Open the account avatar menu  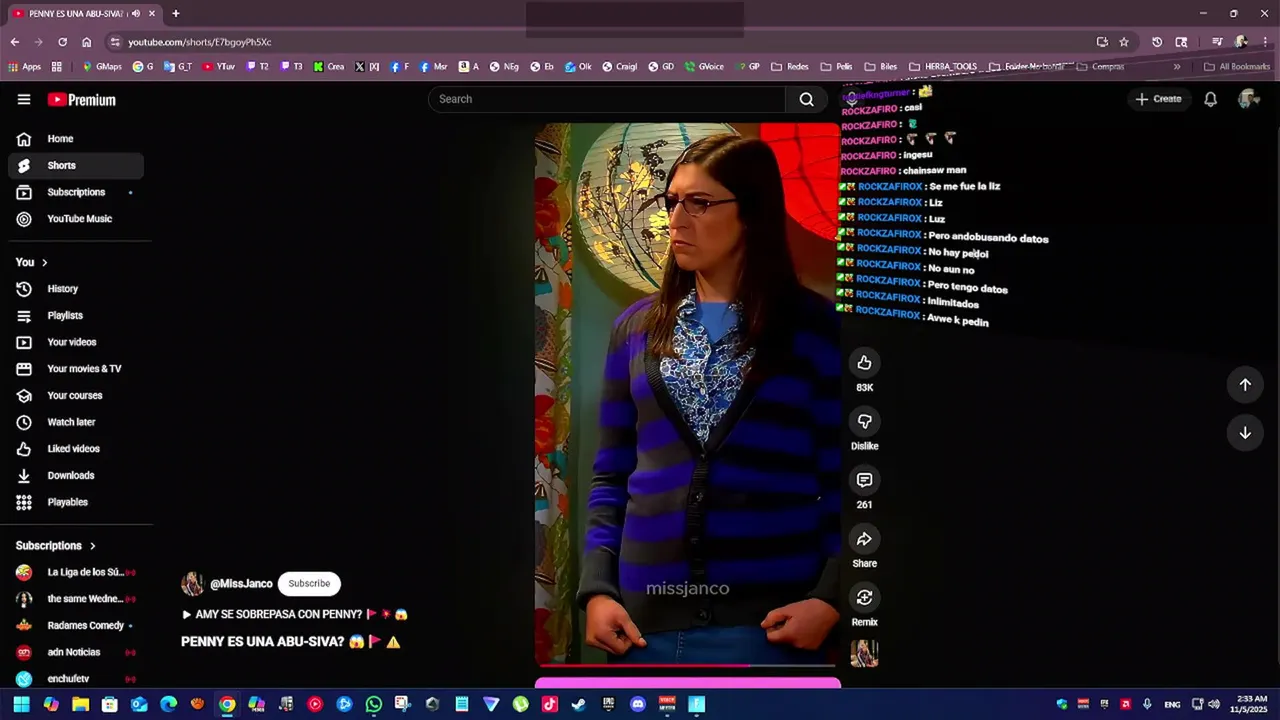[x=1248, y=99]
